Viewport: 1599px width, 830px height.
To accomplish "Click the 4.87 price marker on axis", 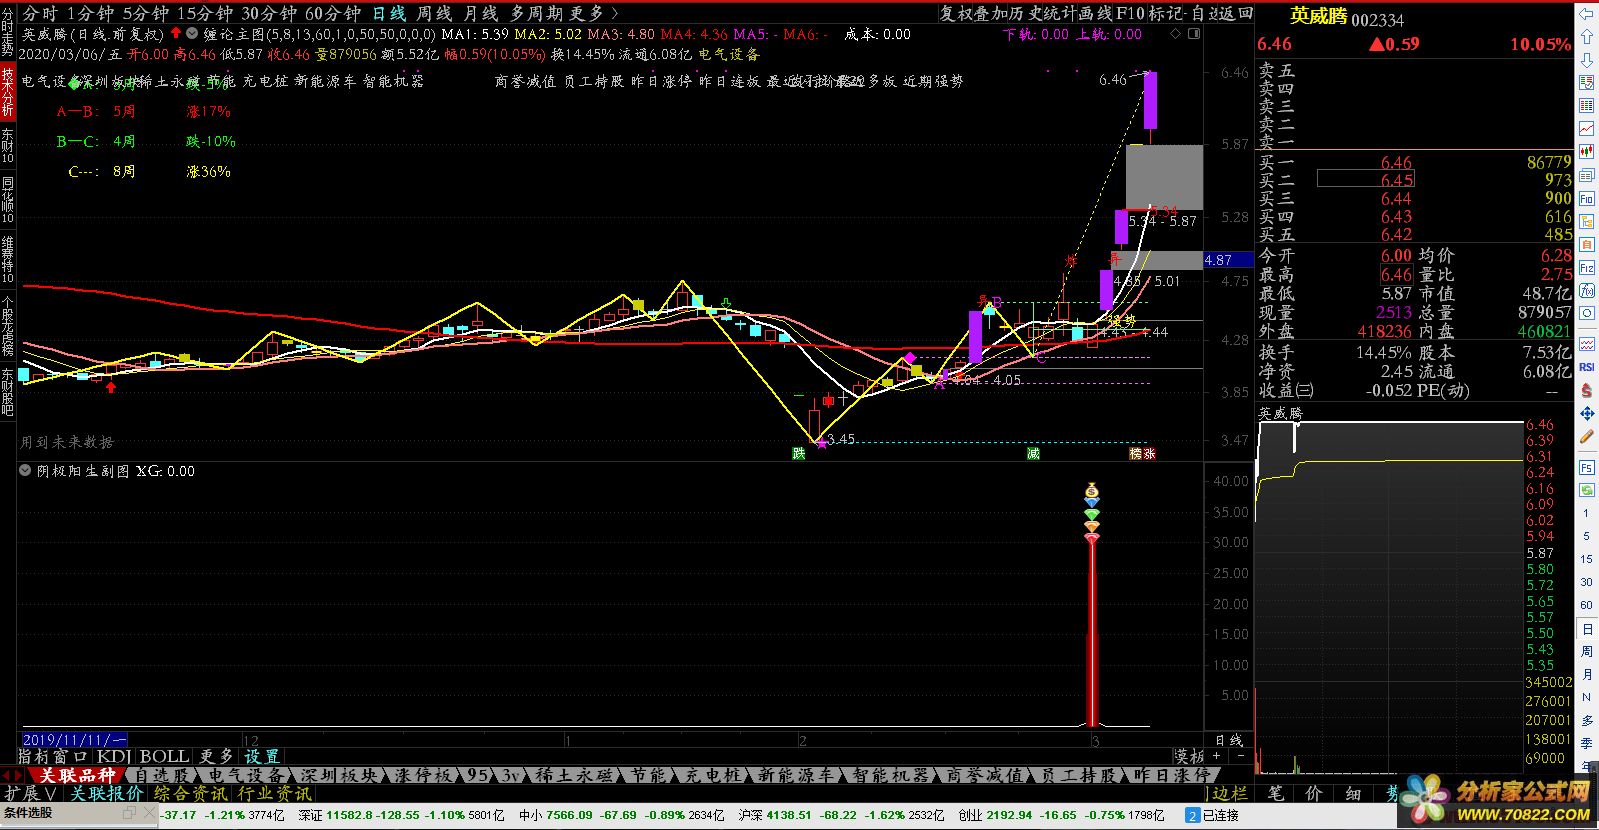I will [1227, 259].
